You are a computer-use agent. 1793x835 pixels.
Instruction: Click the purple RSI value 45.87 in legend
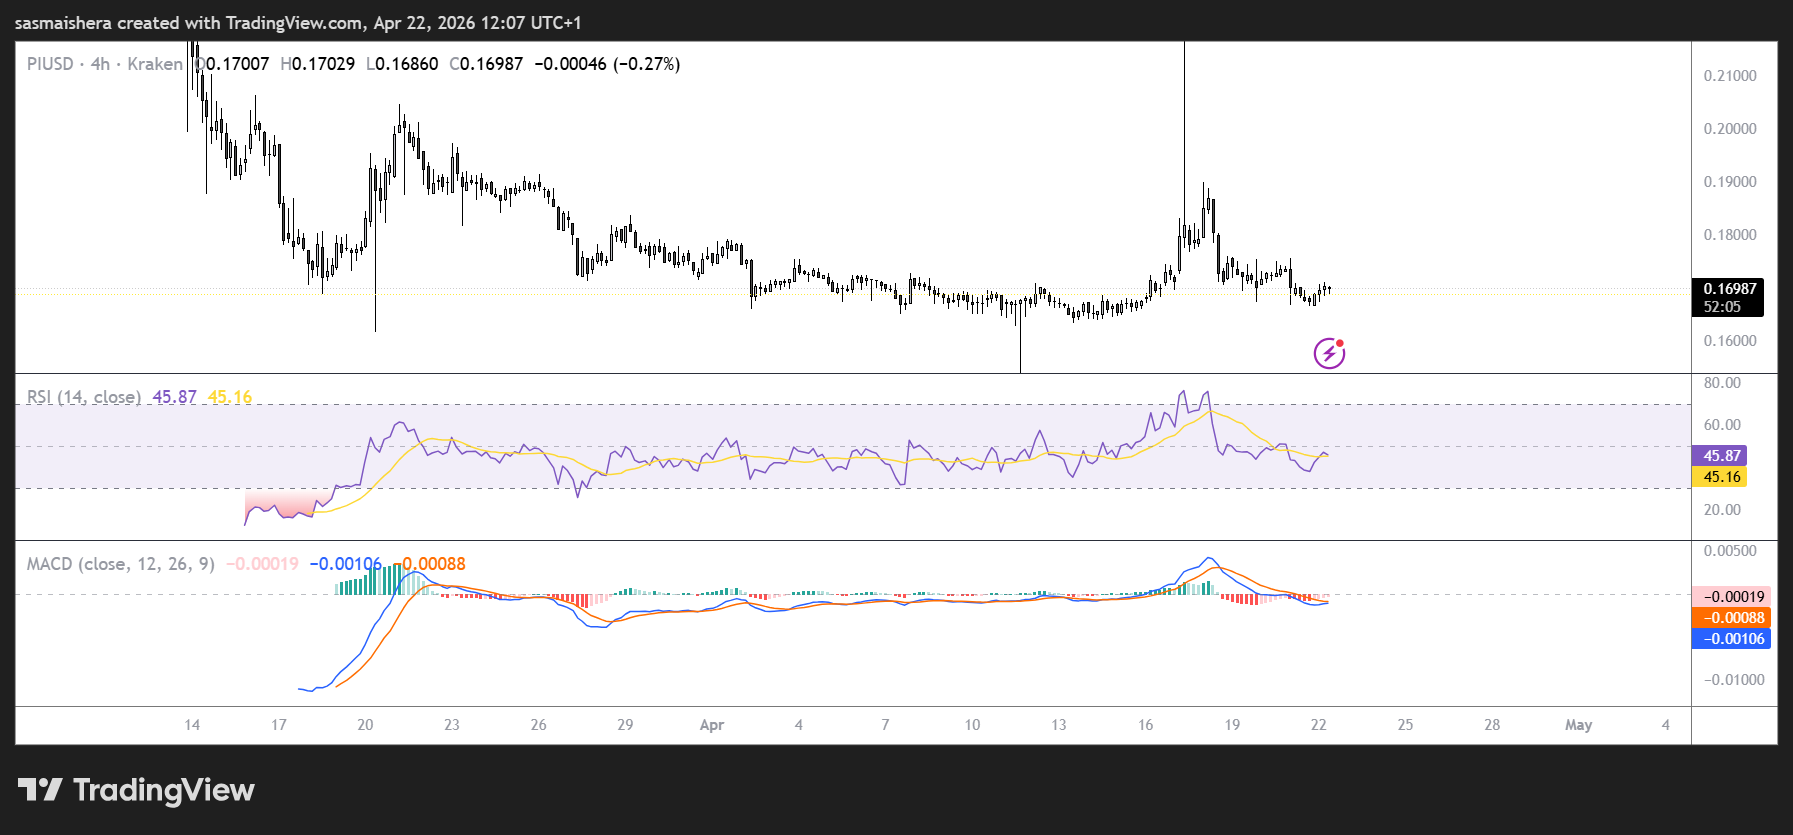[174, 397]
